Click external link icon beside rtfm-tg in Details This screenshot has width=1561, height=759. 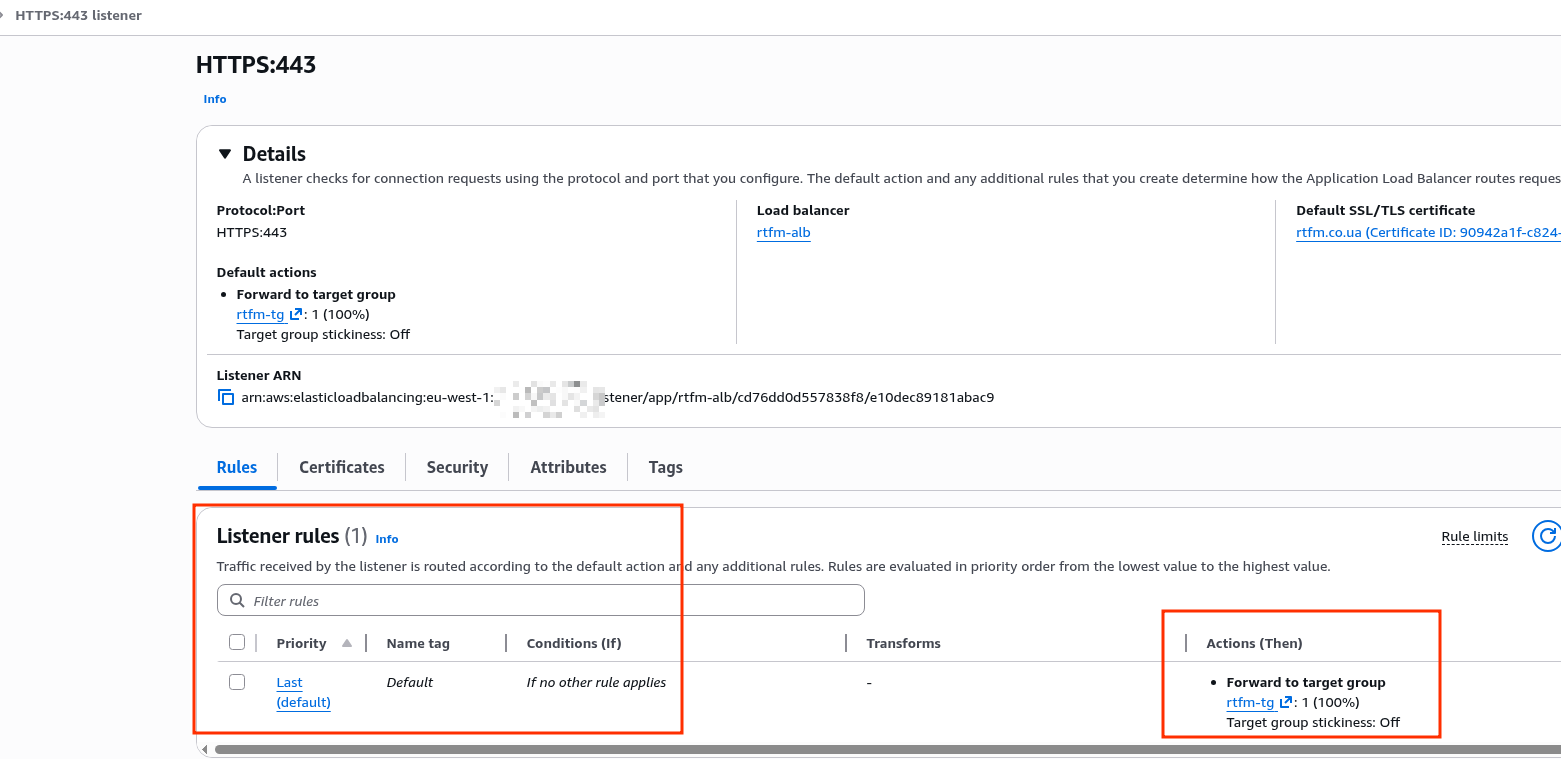[296, 315]
